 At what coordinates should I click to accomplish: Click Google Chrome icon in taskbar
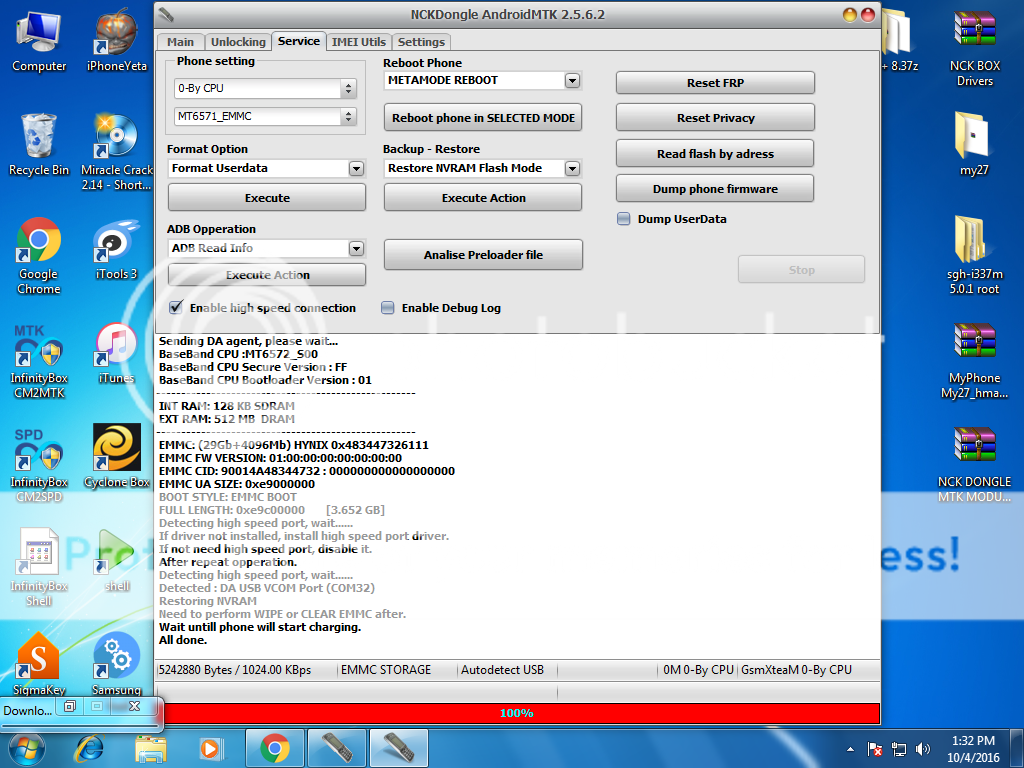[275, 748]
